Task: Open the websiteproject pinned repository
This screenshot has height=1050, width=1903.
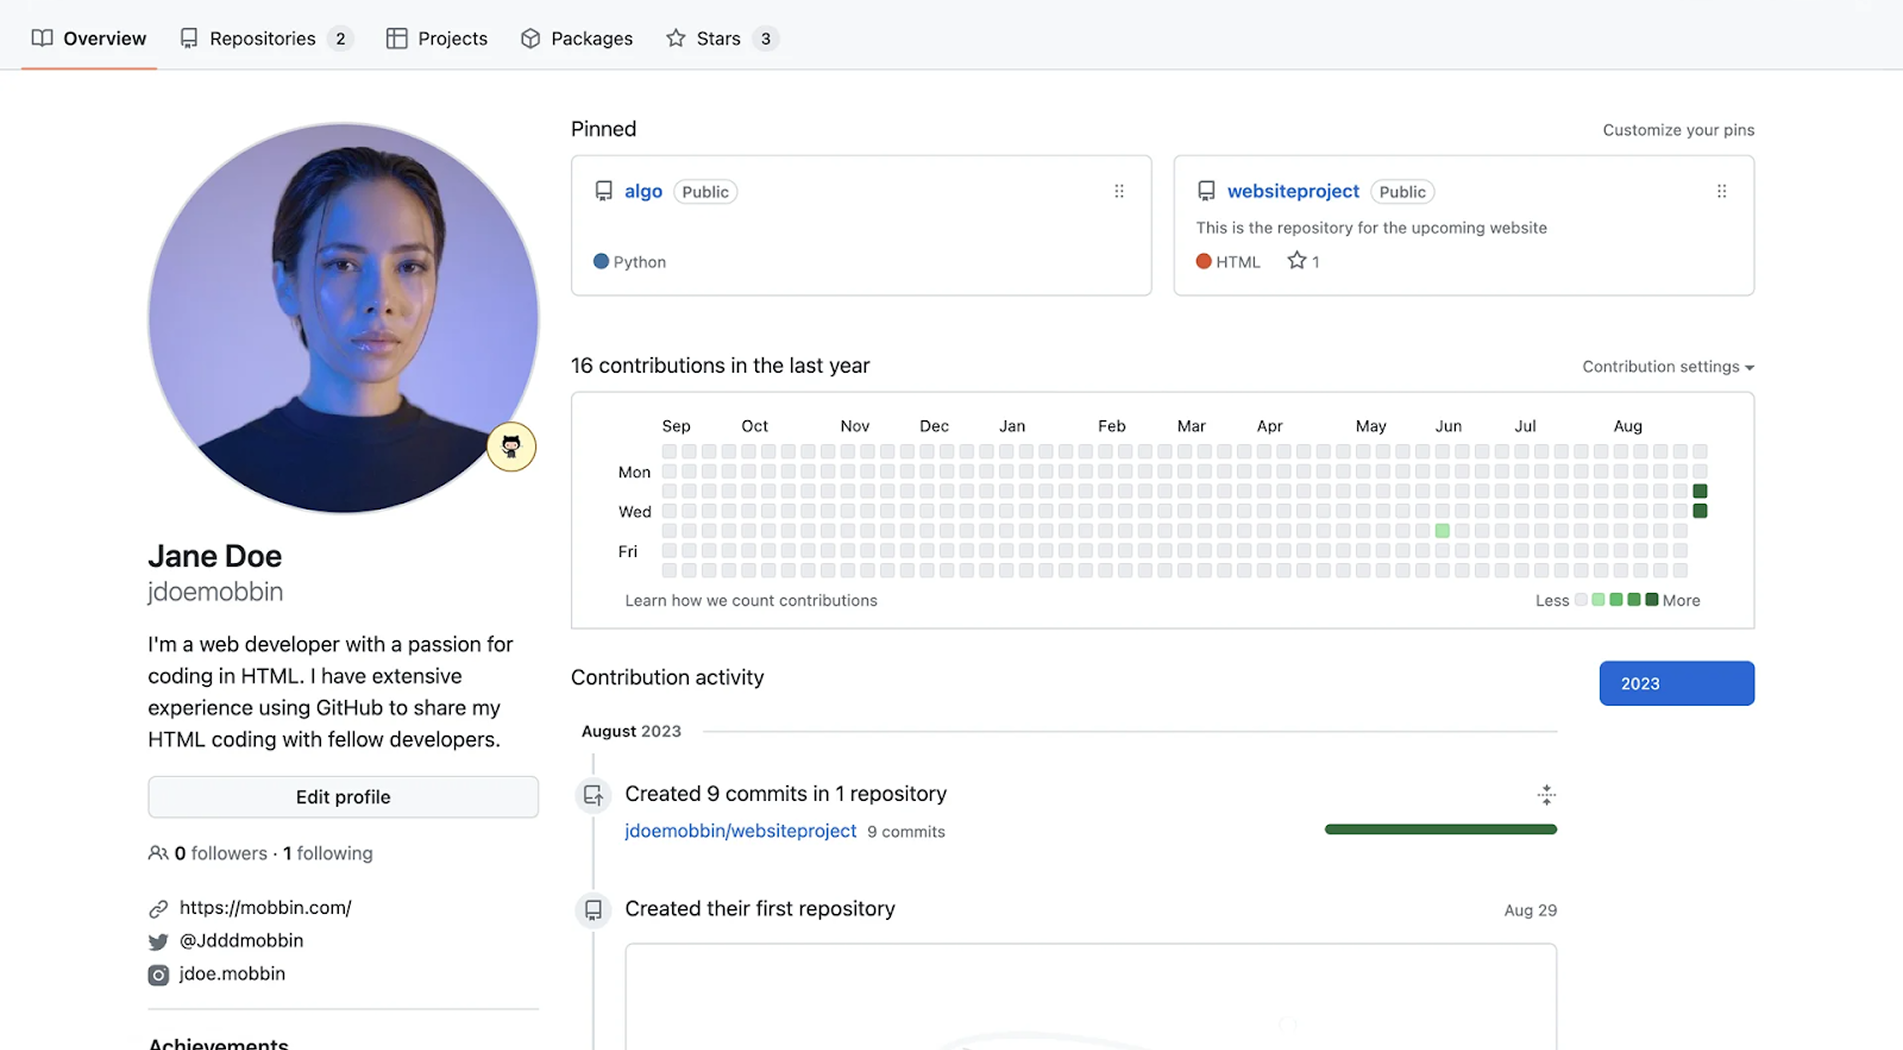Action: click(1293, 191)
